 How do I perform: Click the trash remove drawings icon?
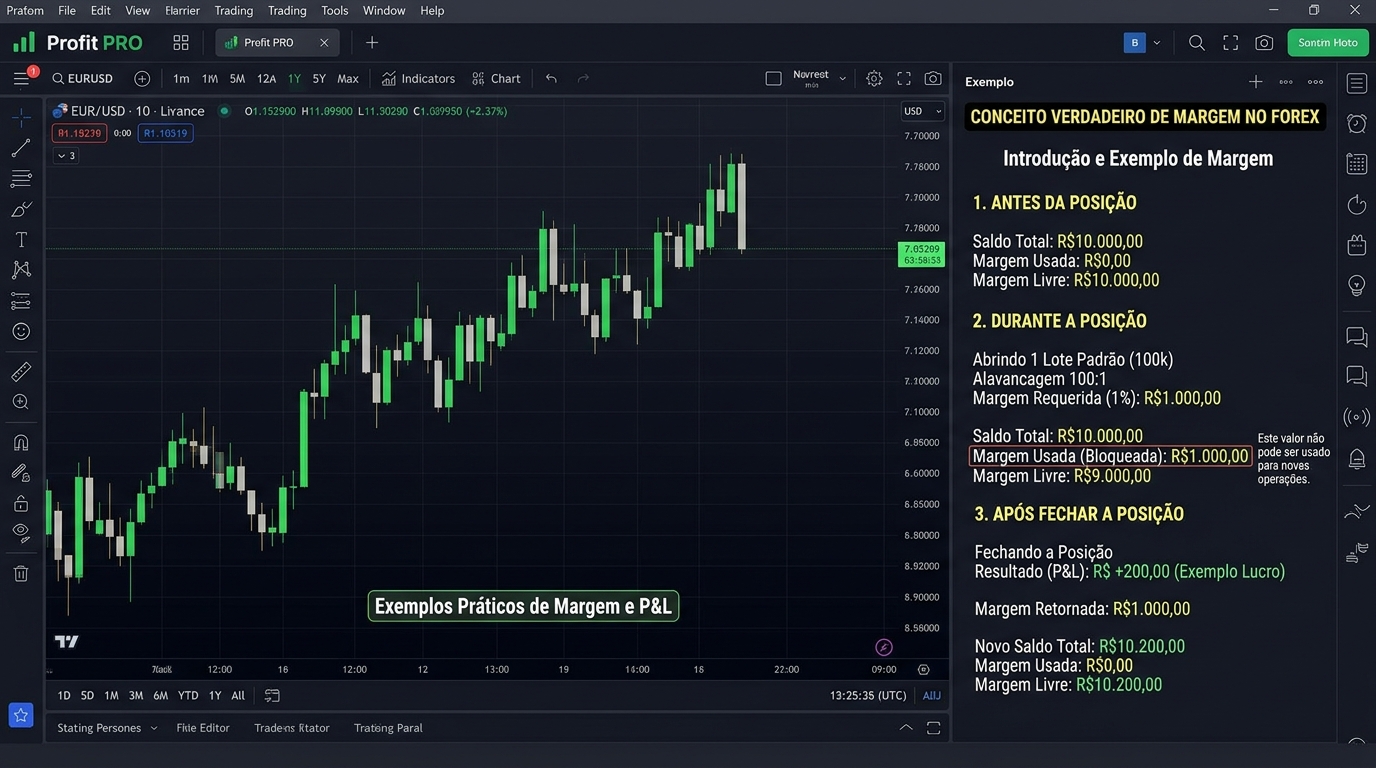pyautogui.click(x=21, y=574)
